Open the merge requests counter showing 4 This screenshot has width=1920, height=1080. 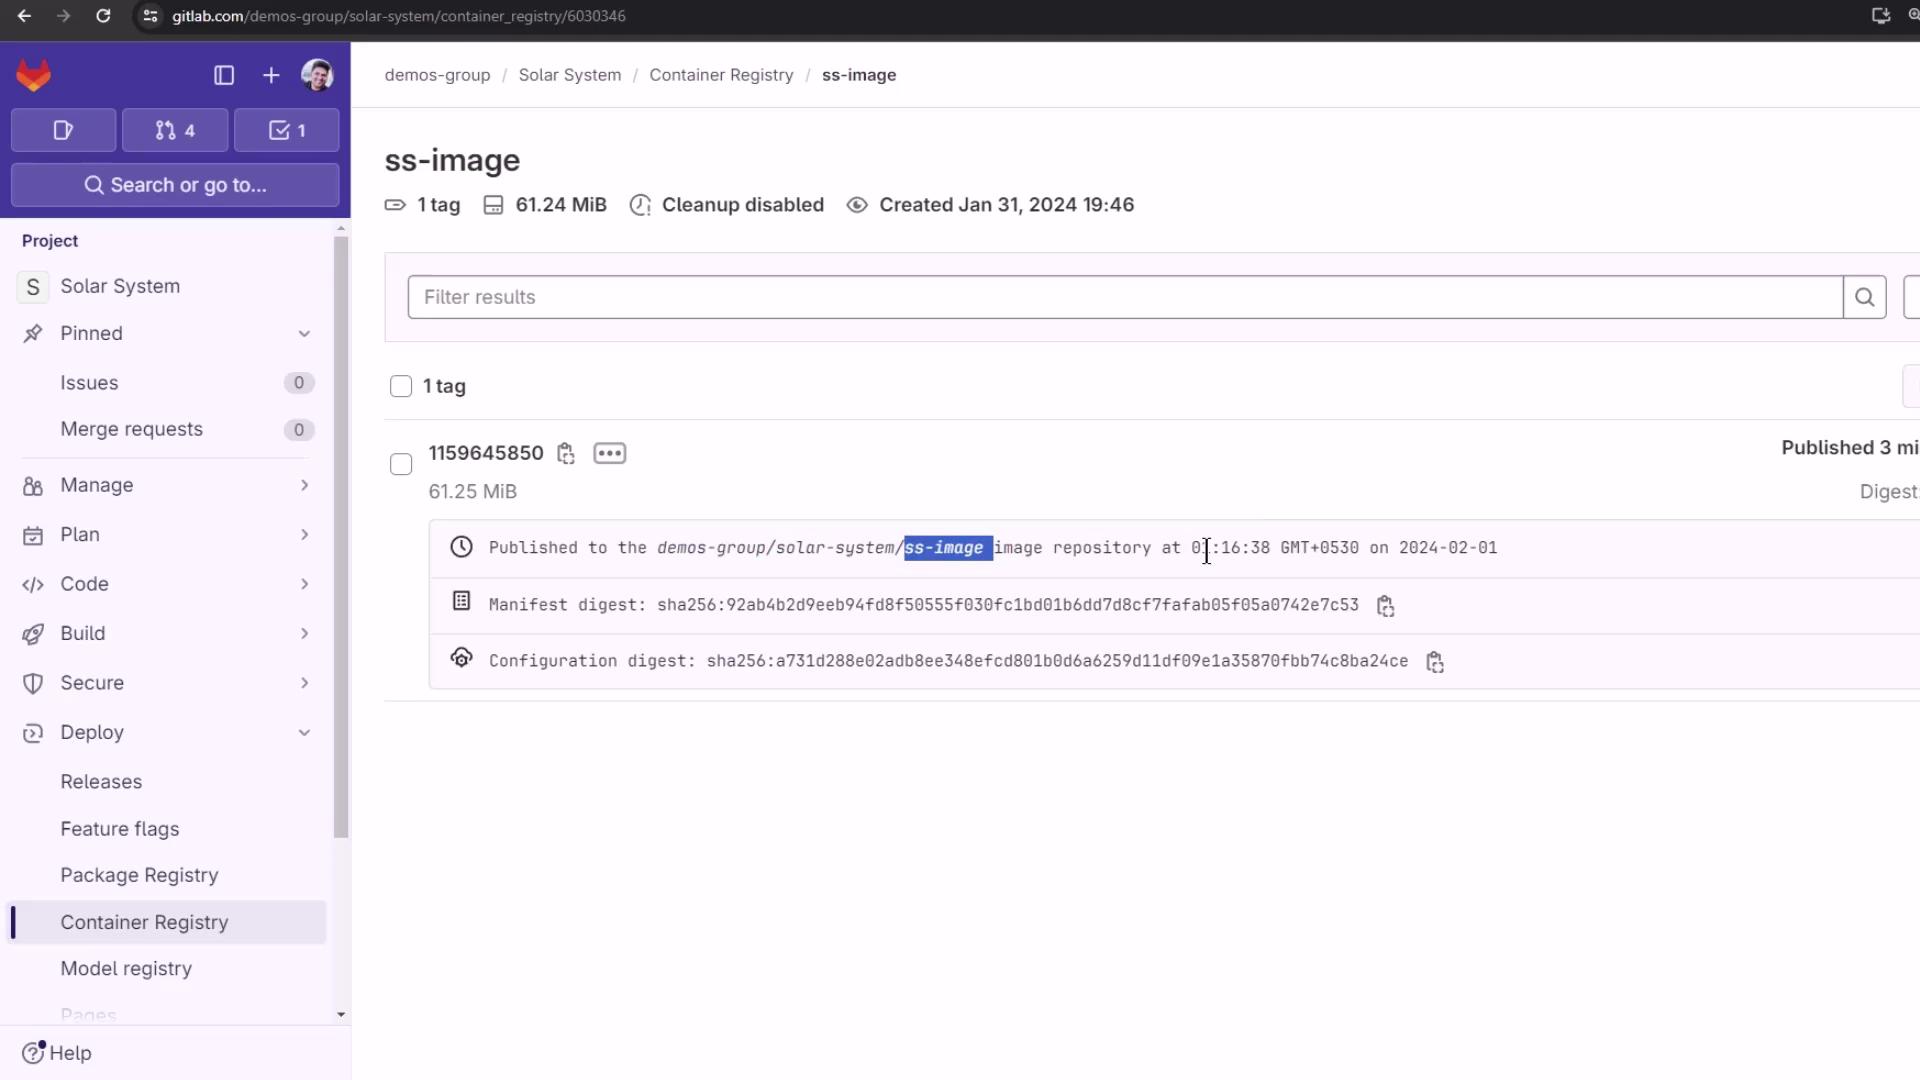175,130
